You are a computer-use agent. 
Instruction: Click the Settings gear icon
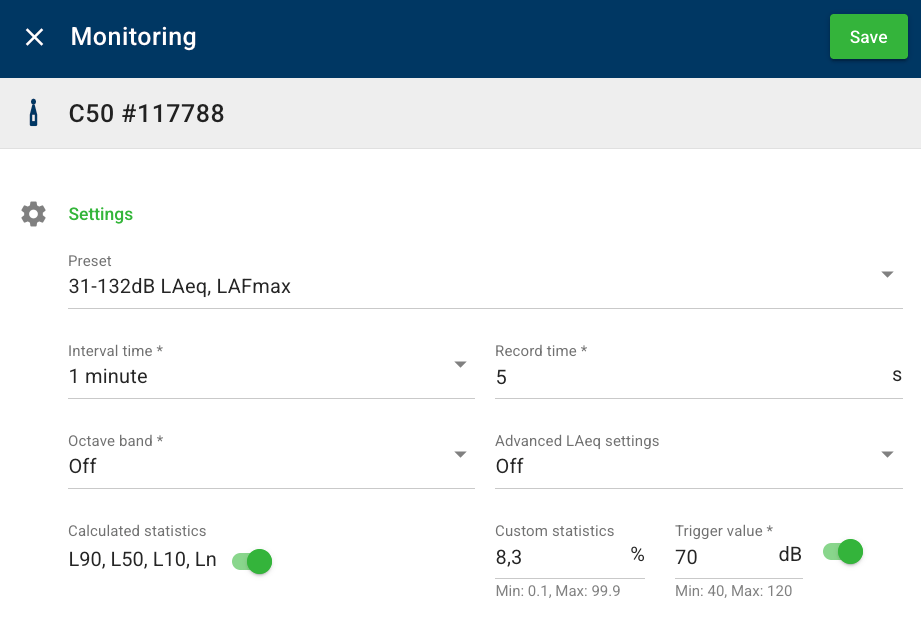pos(33,214)
